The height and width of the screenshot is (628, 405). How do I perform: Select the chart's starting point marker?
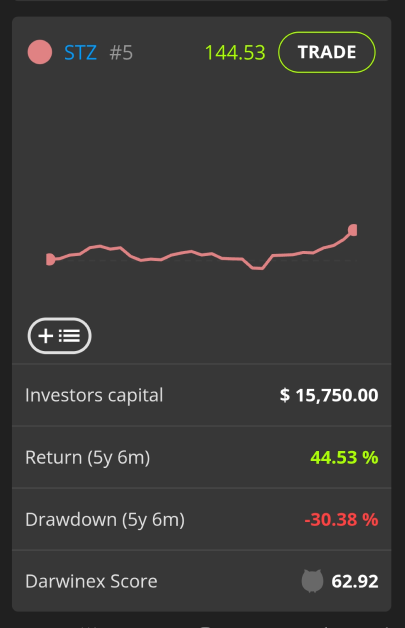pos(50,259)
